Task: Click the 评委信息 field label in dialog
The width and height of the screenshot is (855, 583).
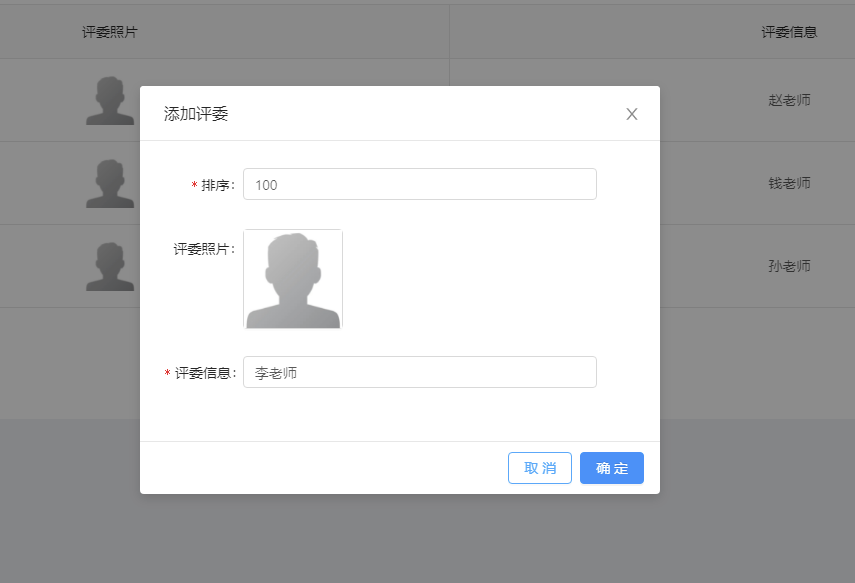Action: tap(205, 373)
